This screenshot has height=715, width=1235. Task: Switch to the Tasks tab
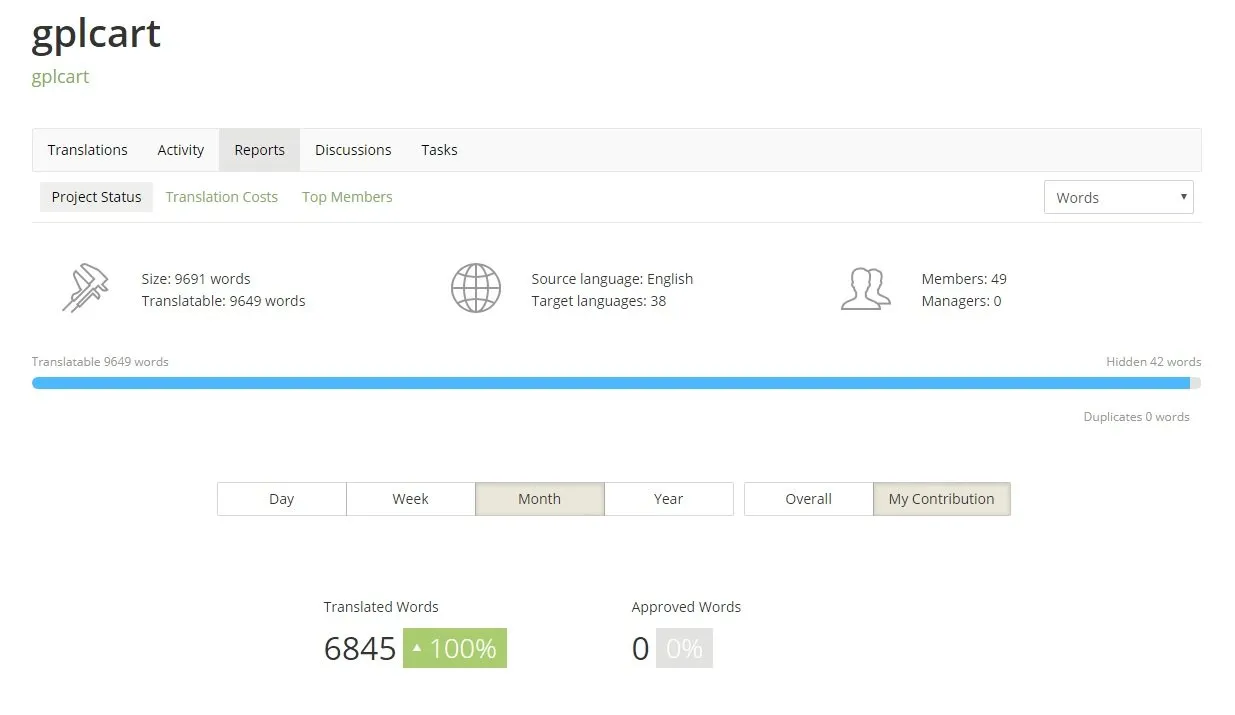coord(439,150)
